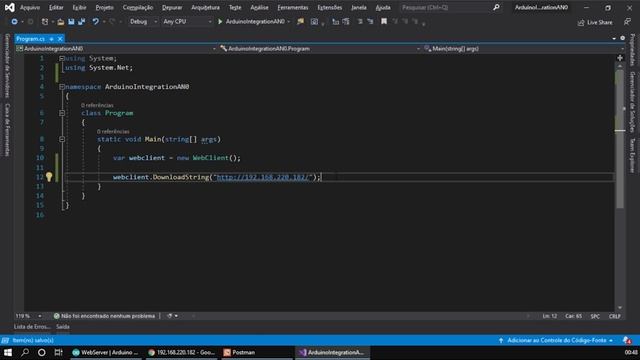
Task: Click the CRLF line ending indicator
Action: (615, 316)
